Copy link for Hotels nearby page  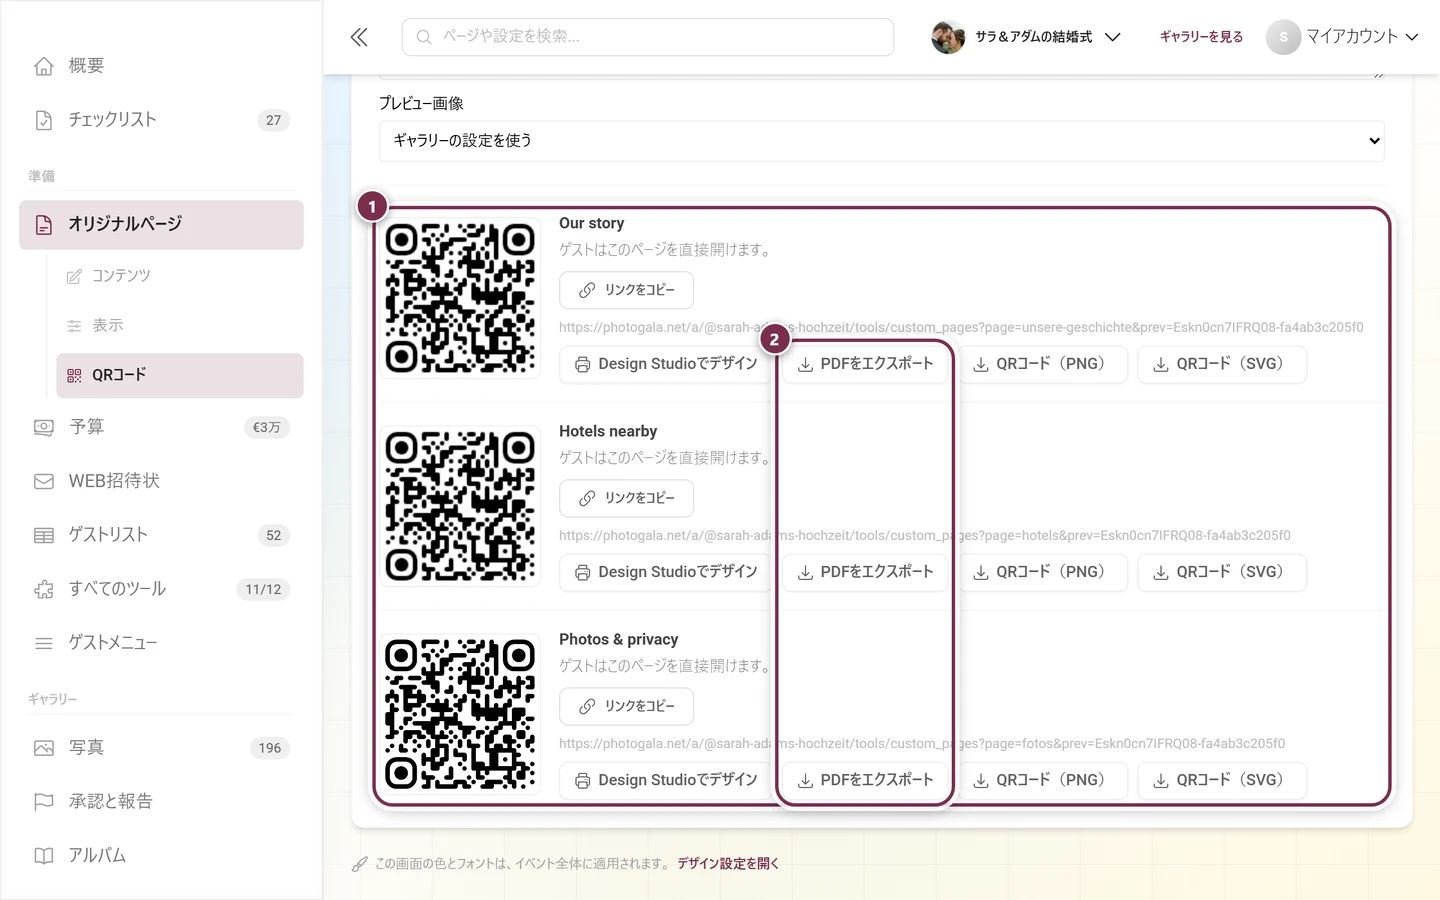click(x=626, y=498)
